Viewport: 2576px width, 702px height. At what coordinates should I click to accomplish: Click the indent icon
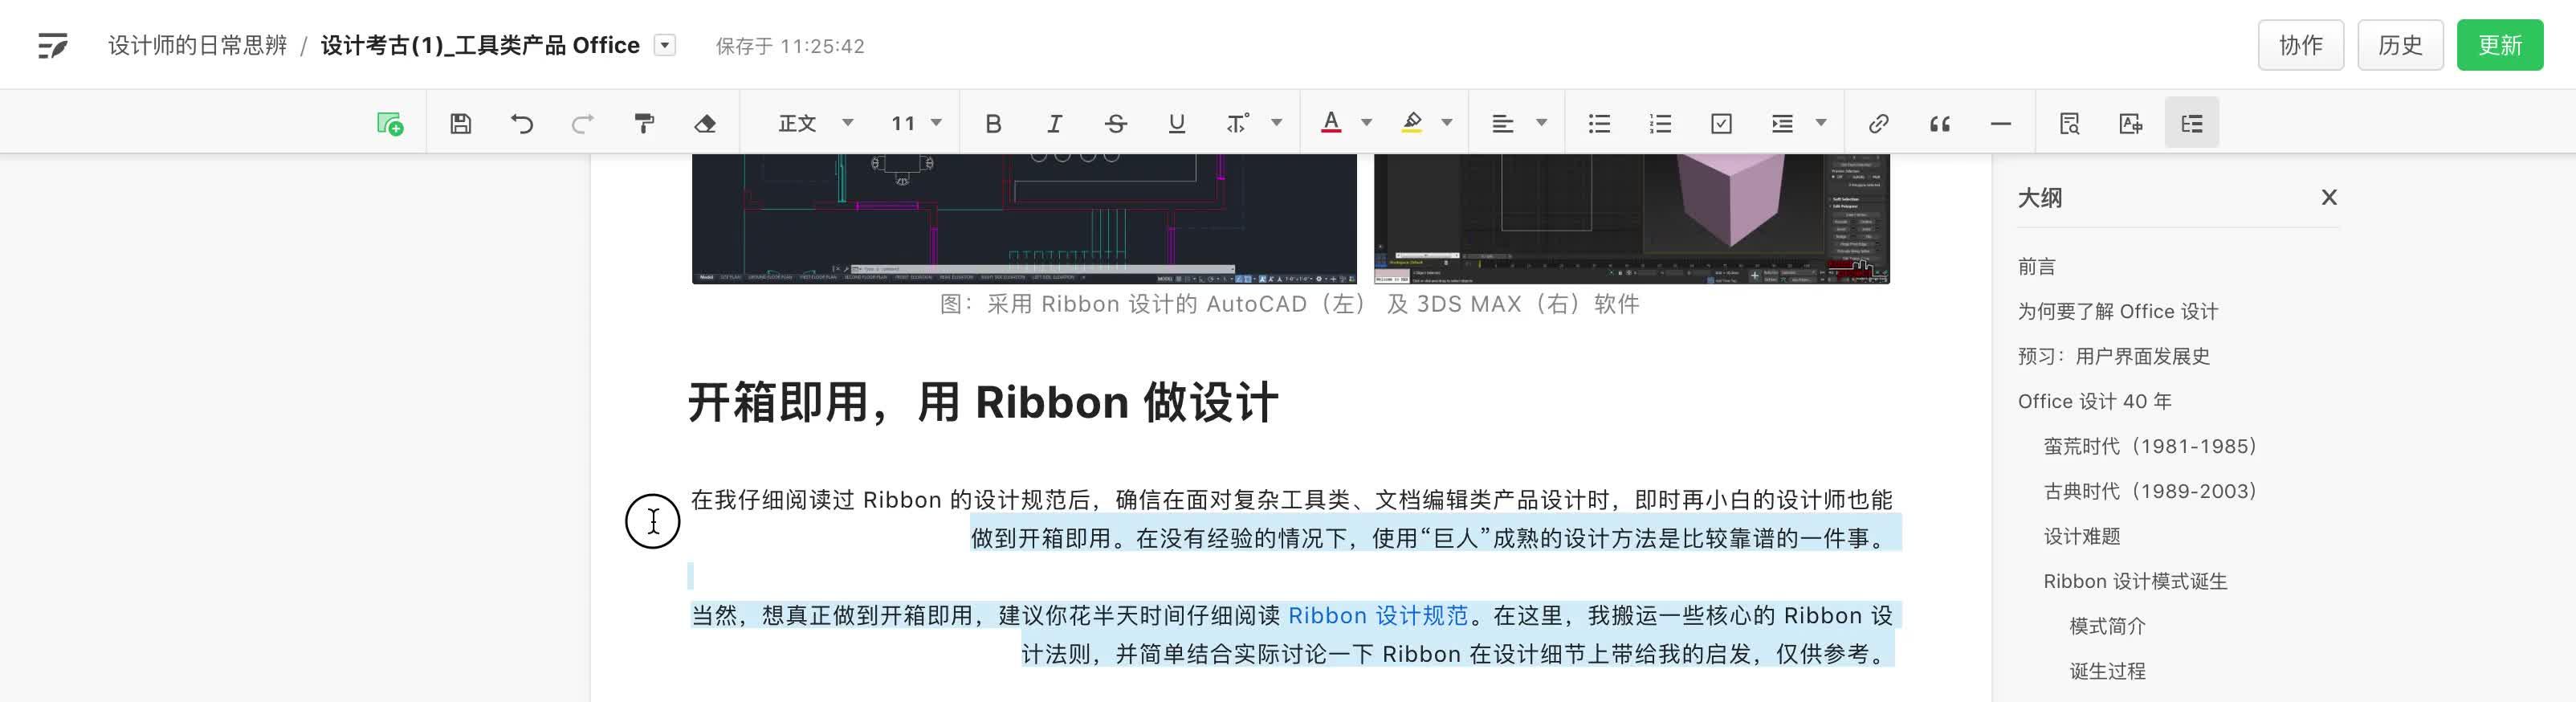1782,123
